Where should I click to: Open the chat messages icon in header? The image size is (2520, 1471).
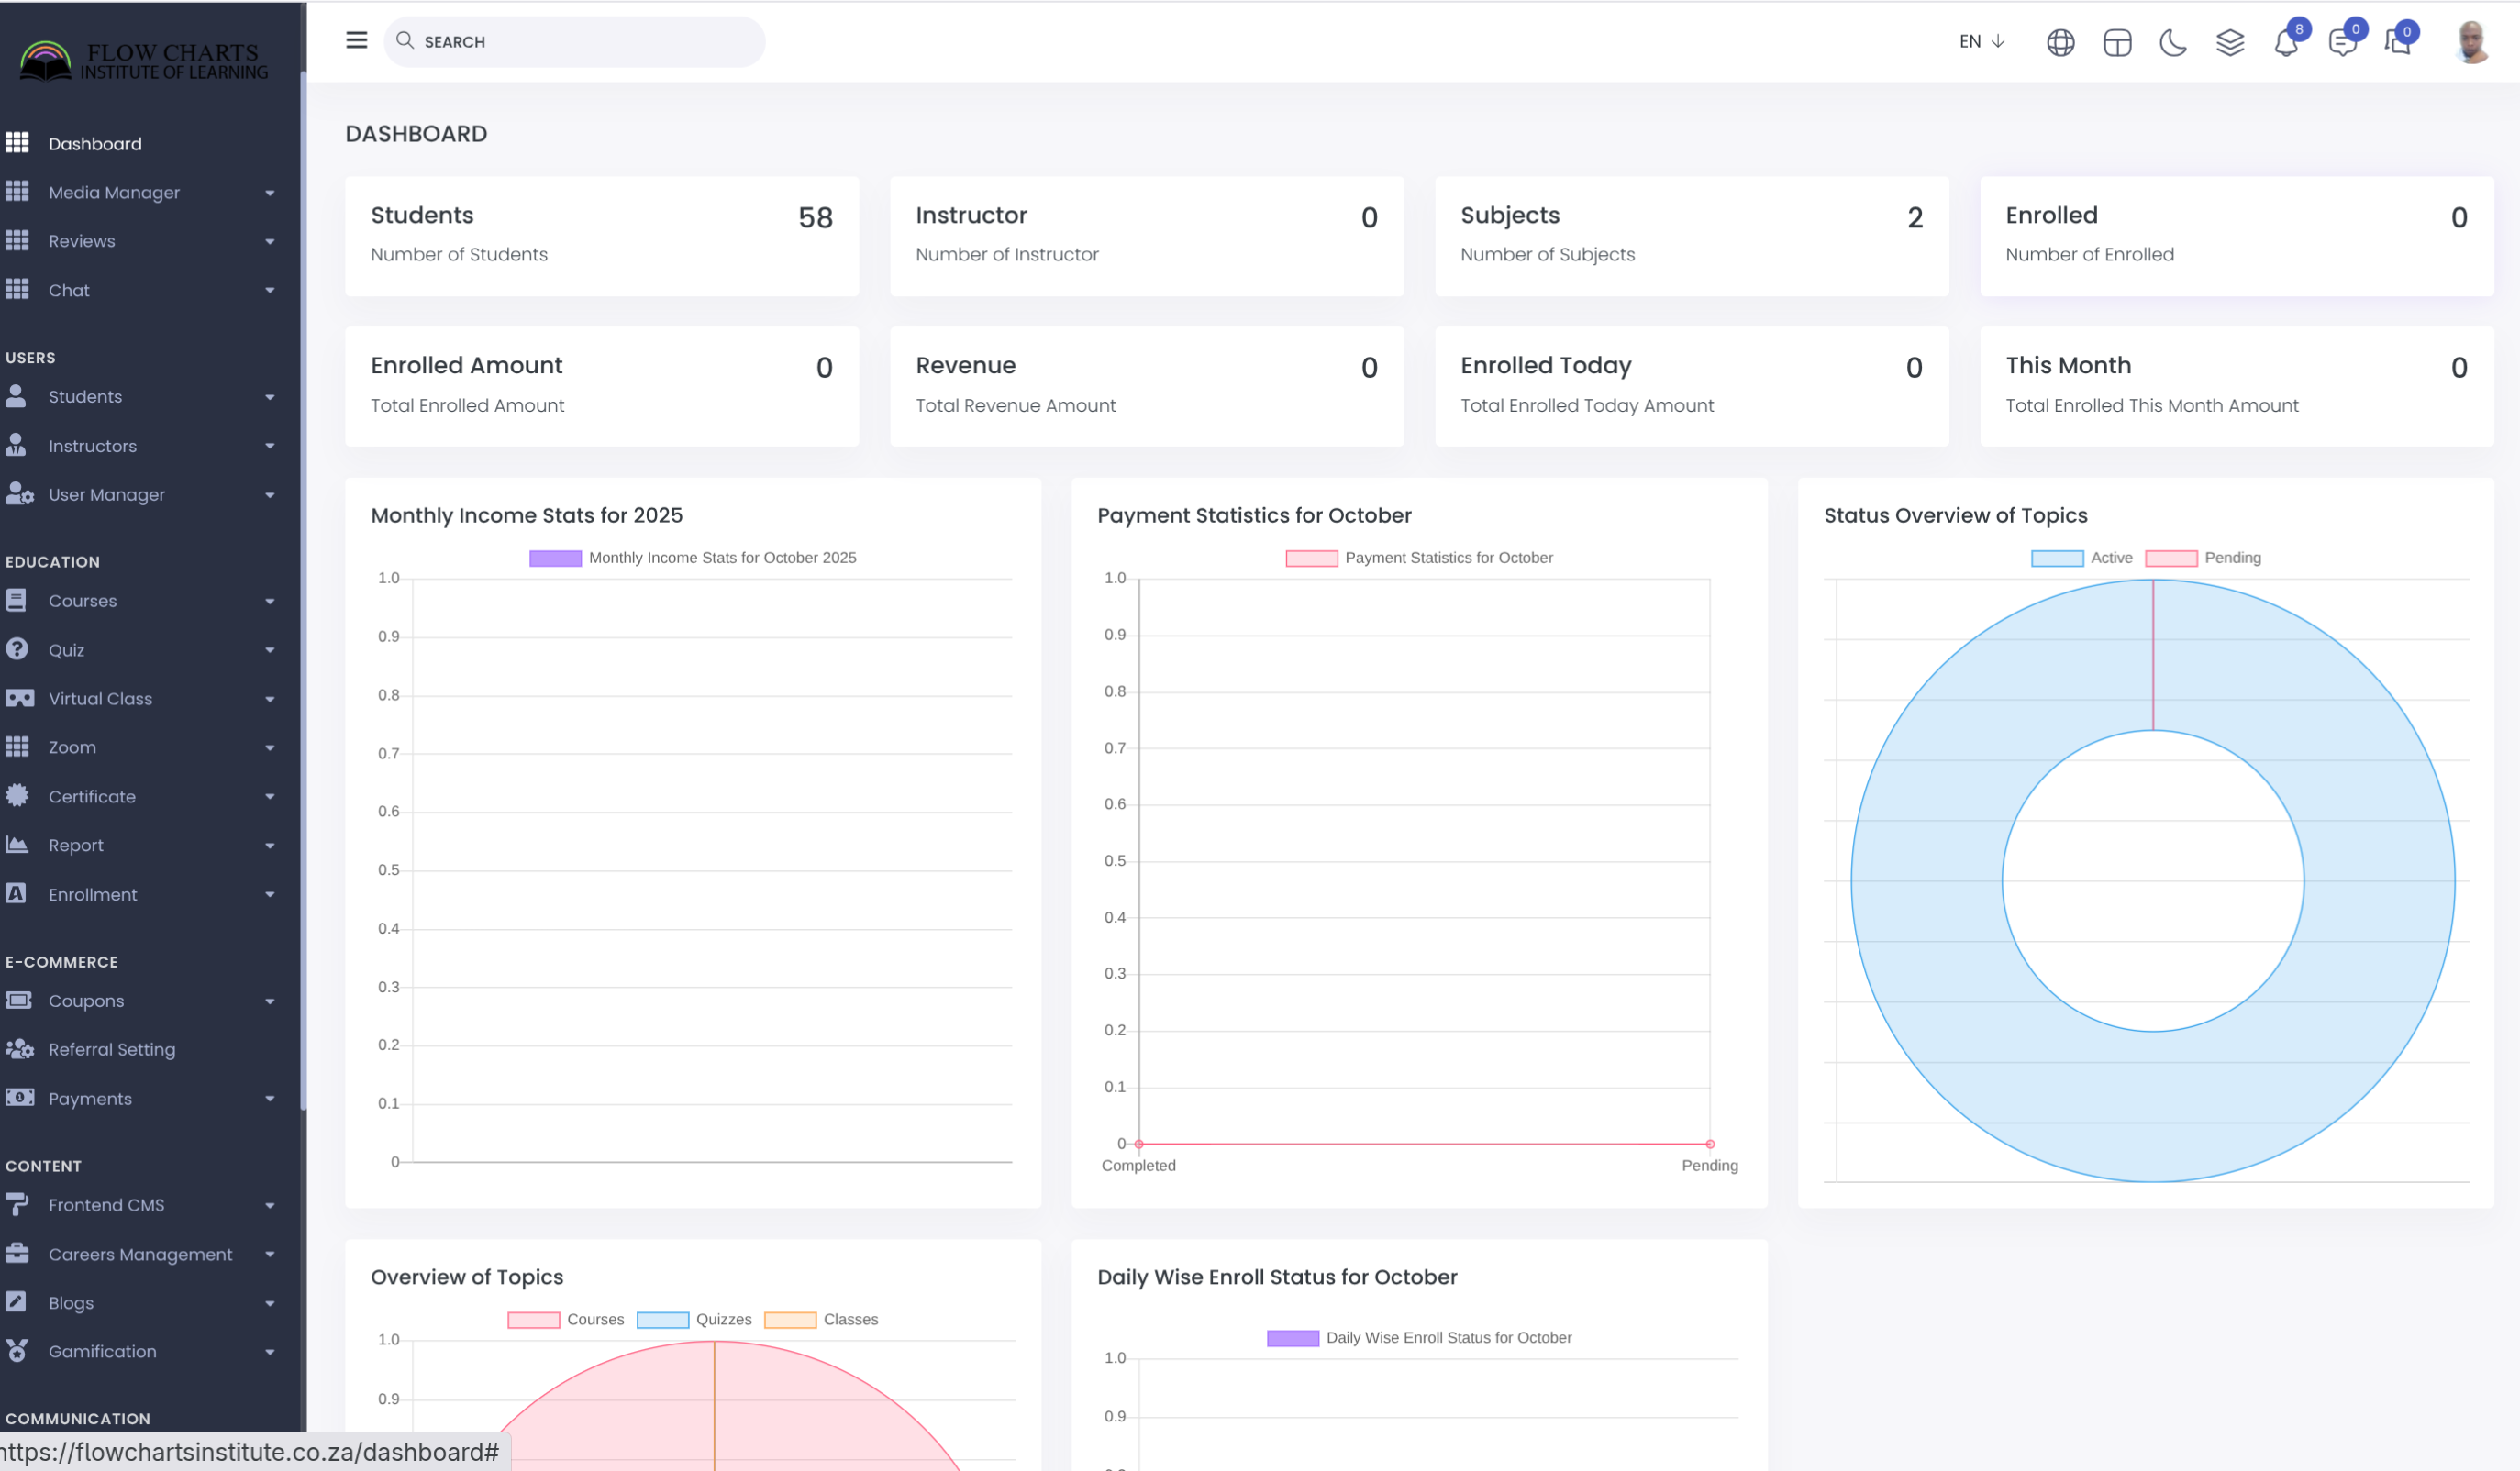pyautogui.click(x=2341, y=42)
